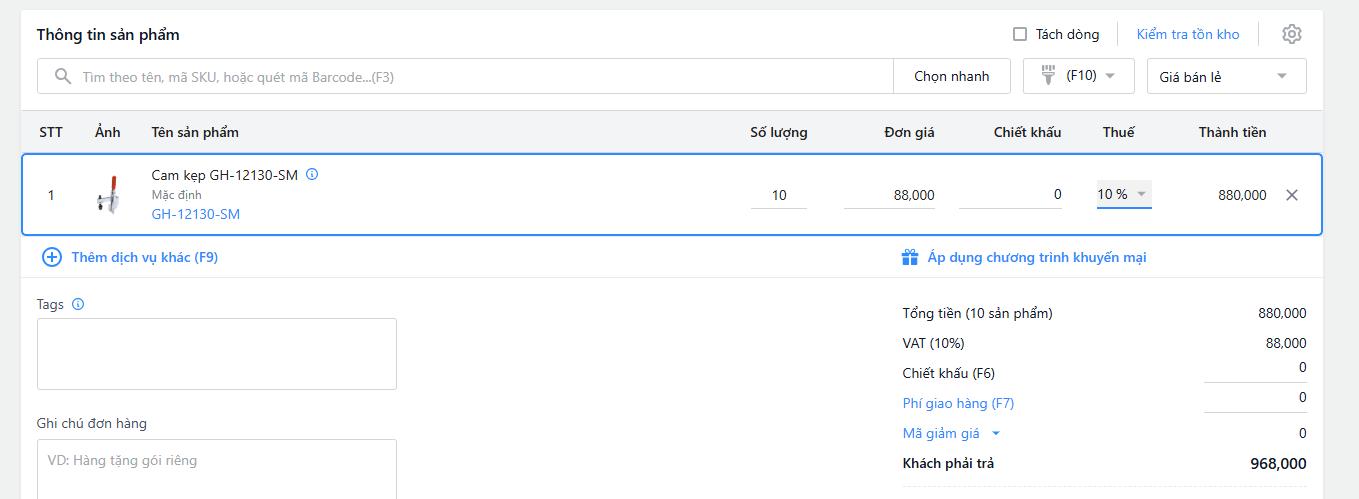
Task: Open the GH-12130-SM SKU link
Action: 196,214
